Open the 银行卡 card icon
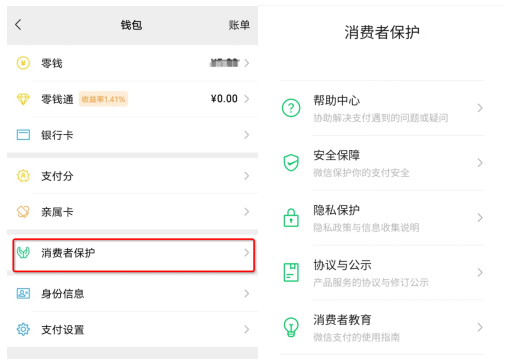This screenshot has width=507, height=362. click(23, 135)
